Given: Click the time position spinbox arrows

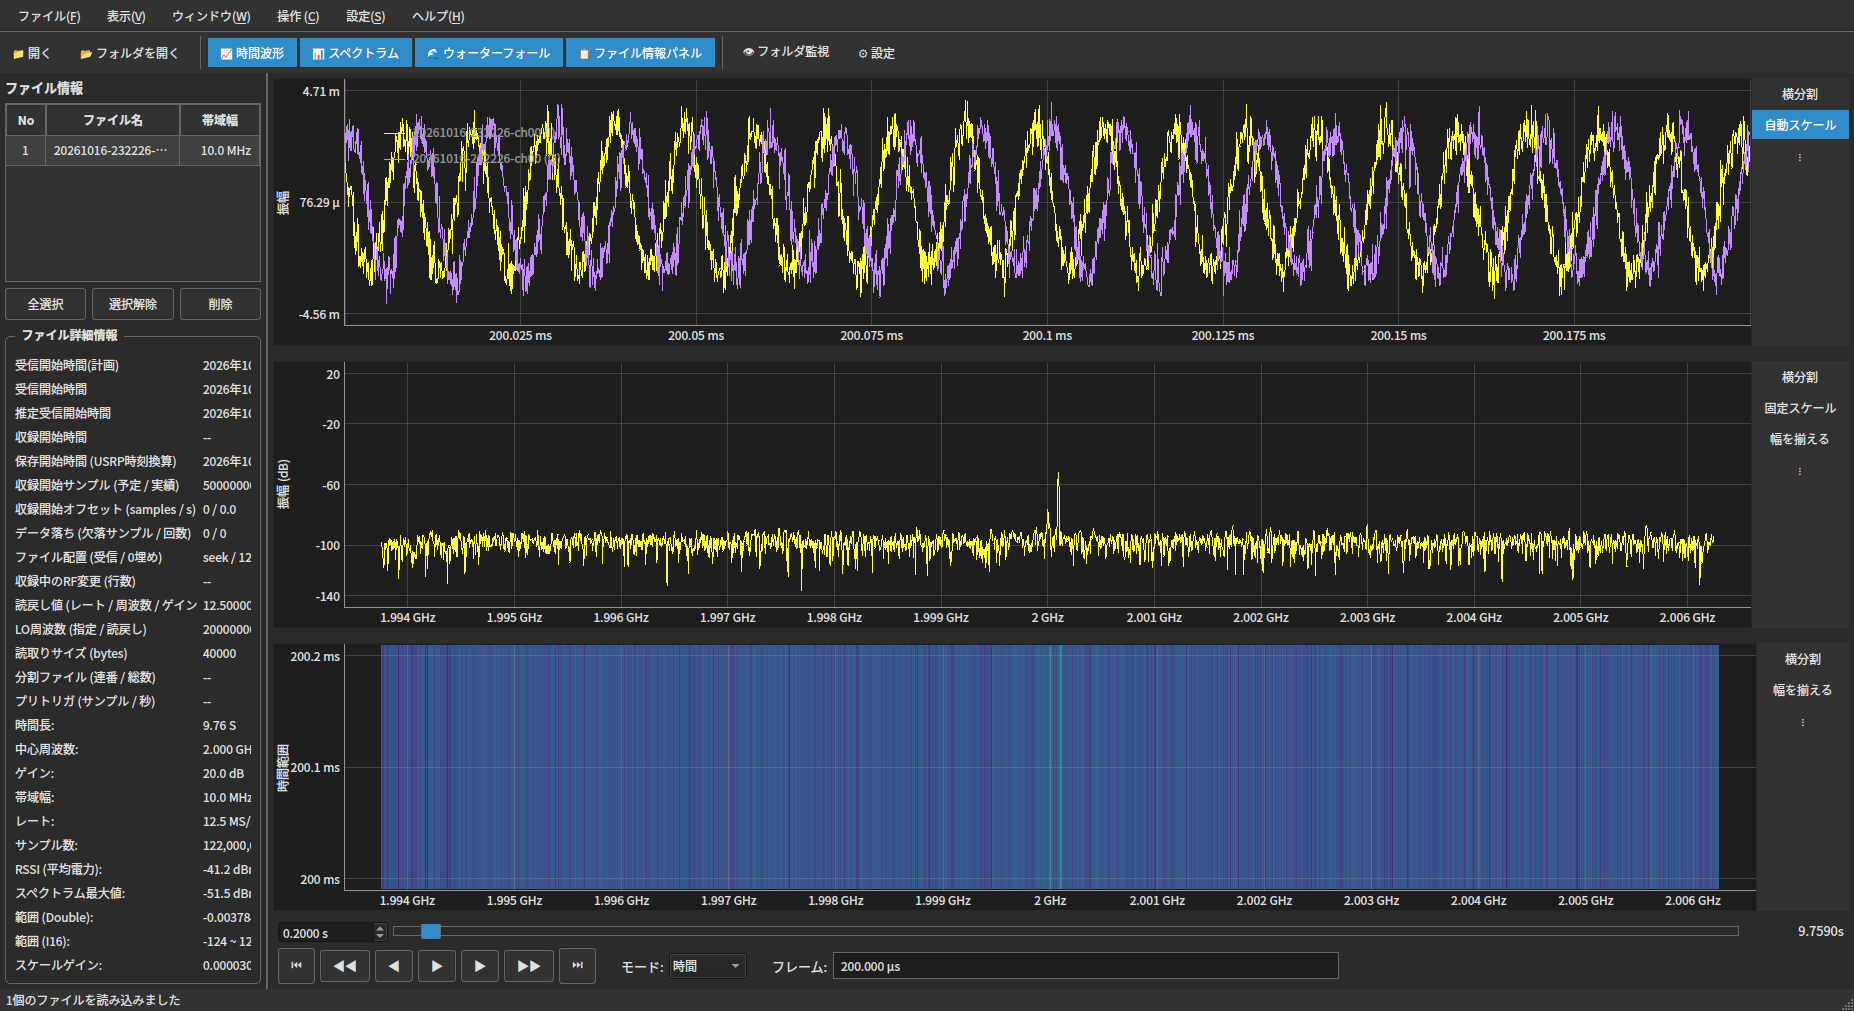Looking at the screenshot, I should (379, 932).
